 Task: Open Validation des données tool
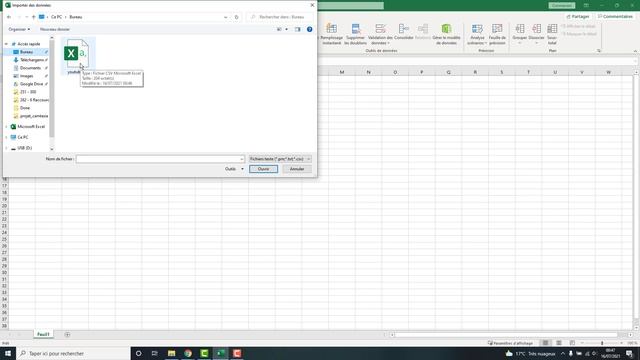(380, 34)
